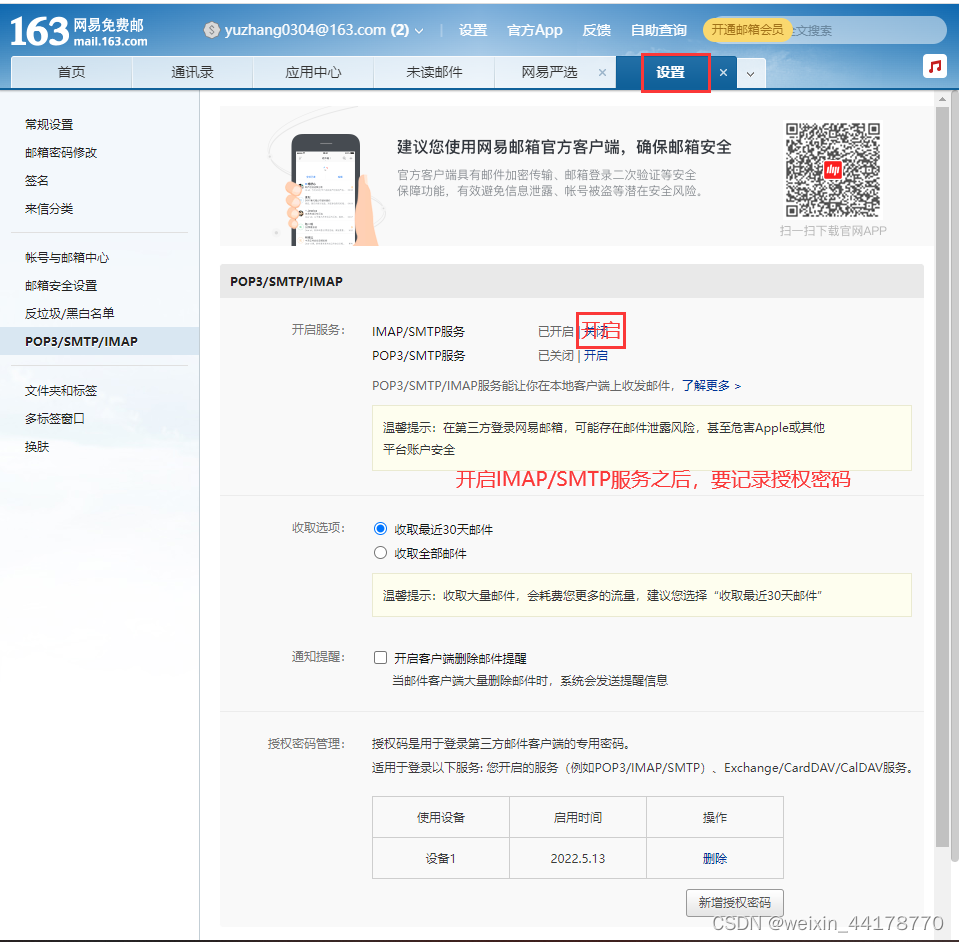Screen dimensions: 959x942
Task: Open 来信分类 settings
Action: (49, 209)
